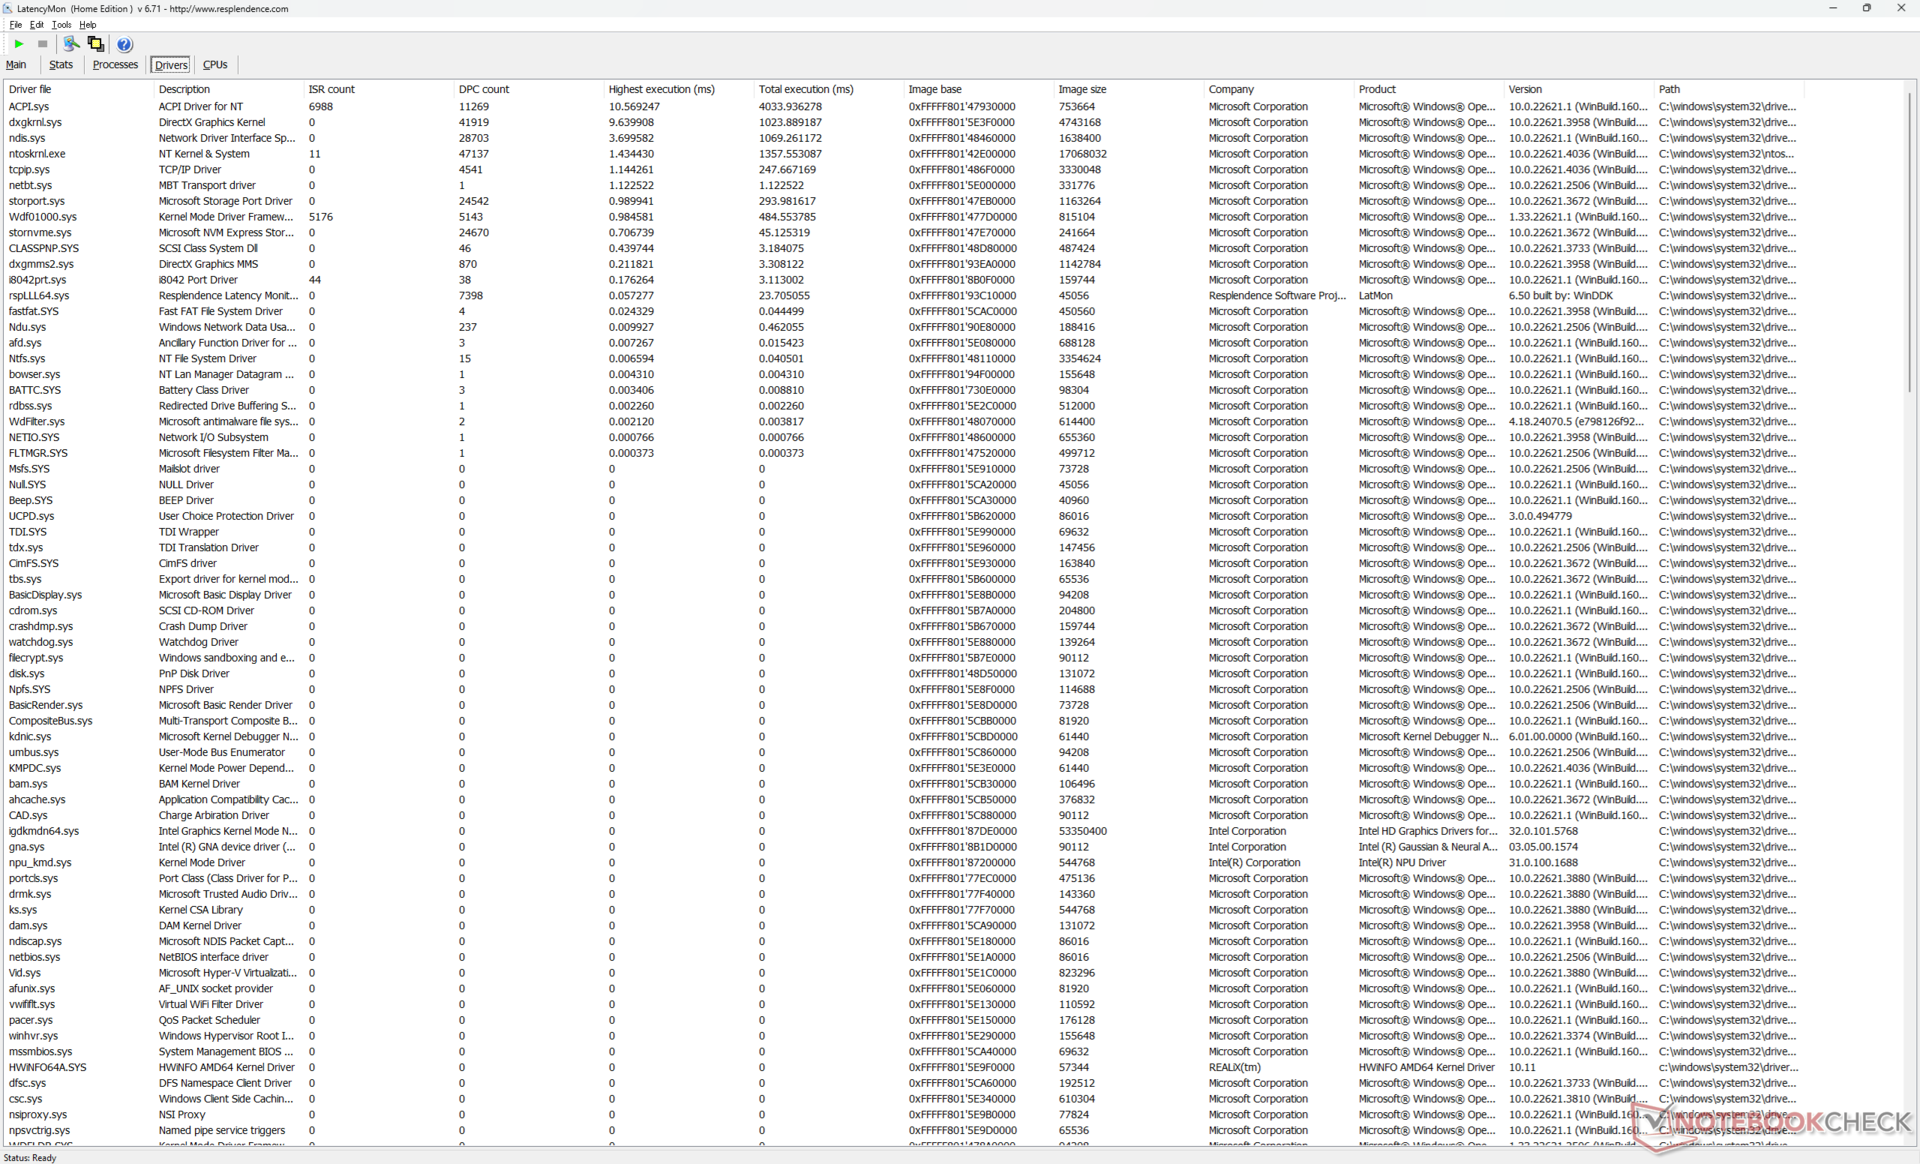The image size is (1920, 1164).
Task: Select the UCPD.sys driver row
Action: [x=903, y=516]
